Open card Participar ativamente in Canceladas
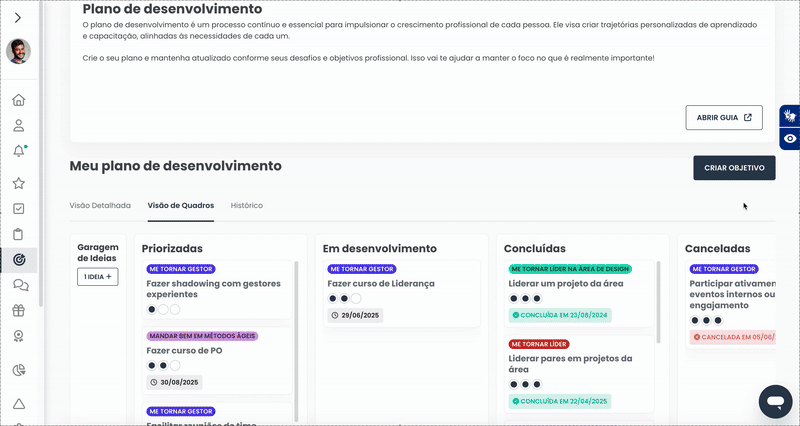The height and width of the screenshot is (426, 800). [732, 304]
